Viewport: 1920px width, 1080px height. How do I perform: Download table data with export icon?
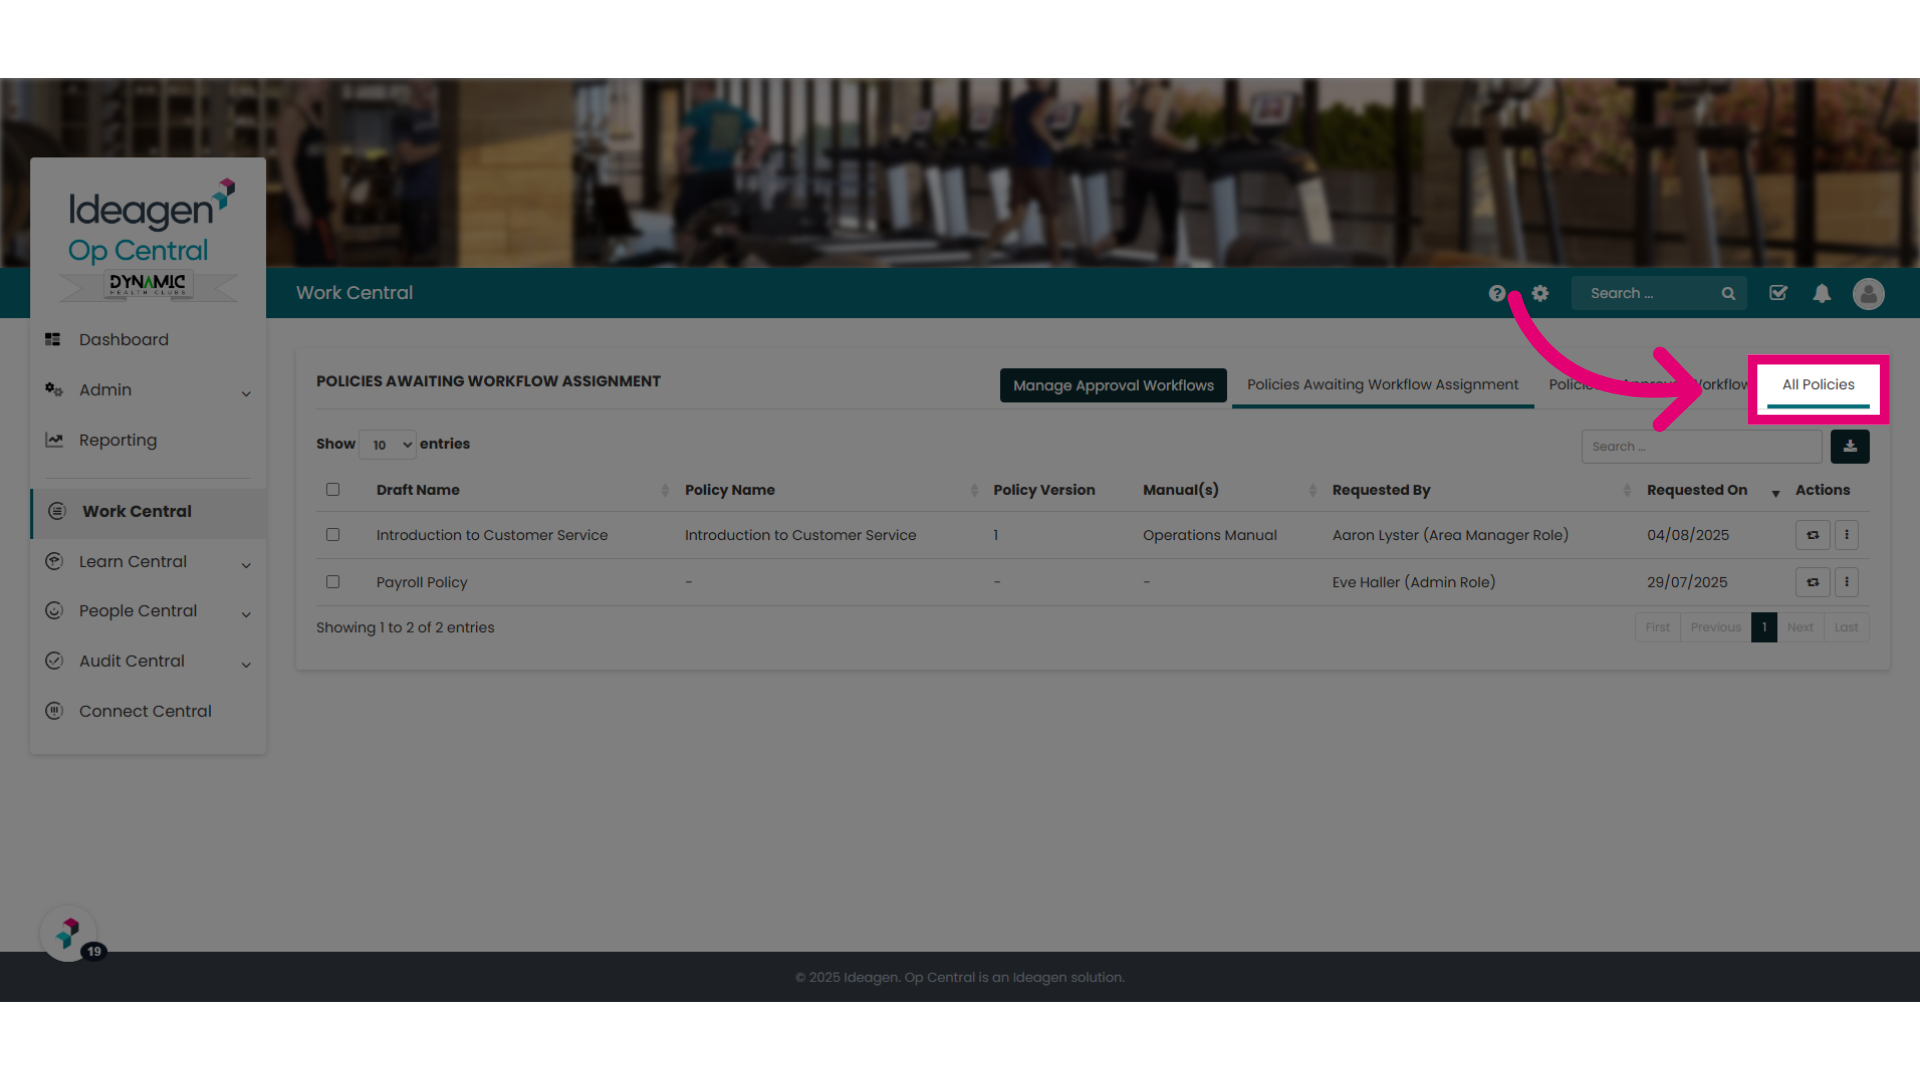pos(1850,446)
